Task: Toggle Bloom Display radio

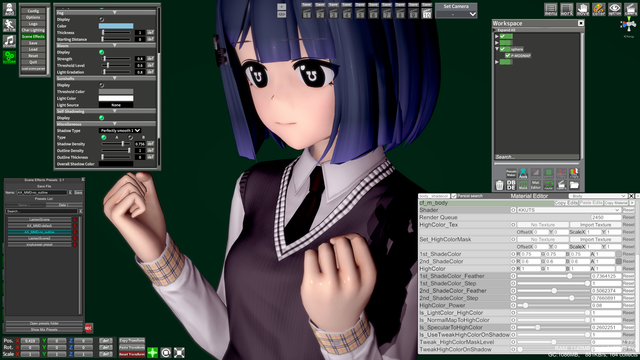Action: coord(102,52)
